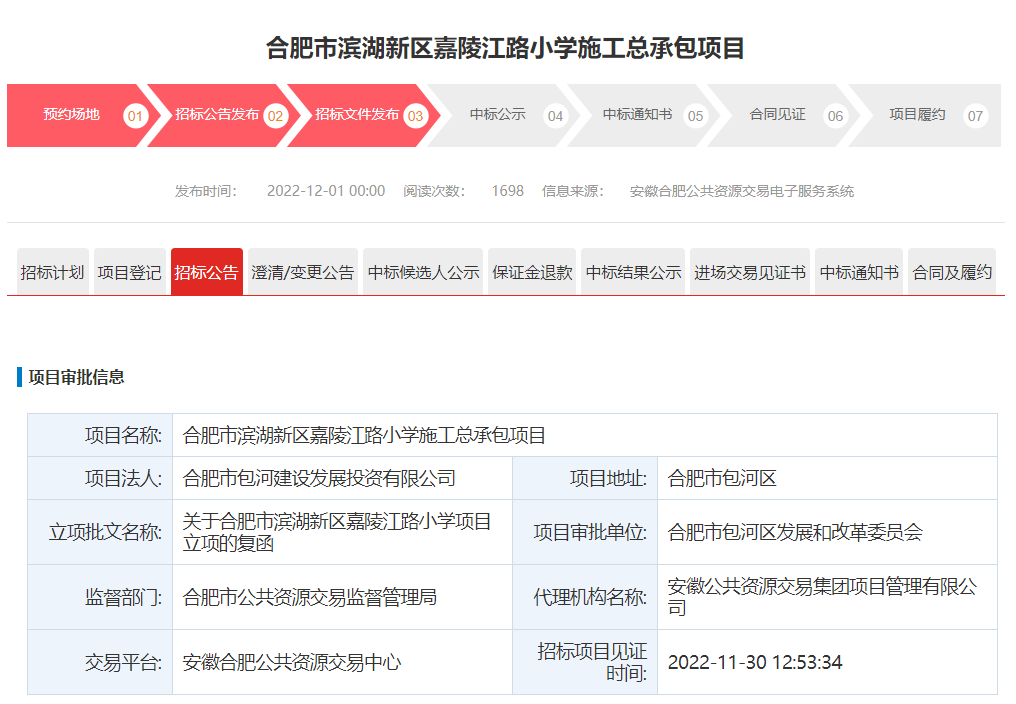Switch to 中标通知书 tab in tab bar
The height and width of the screenshot is (704, 1016).
[x=859, y=272]
